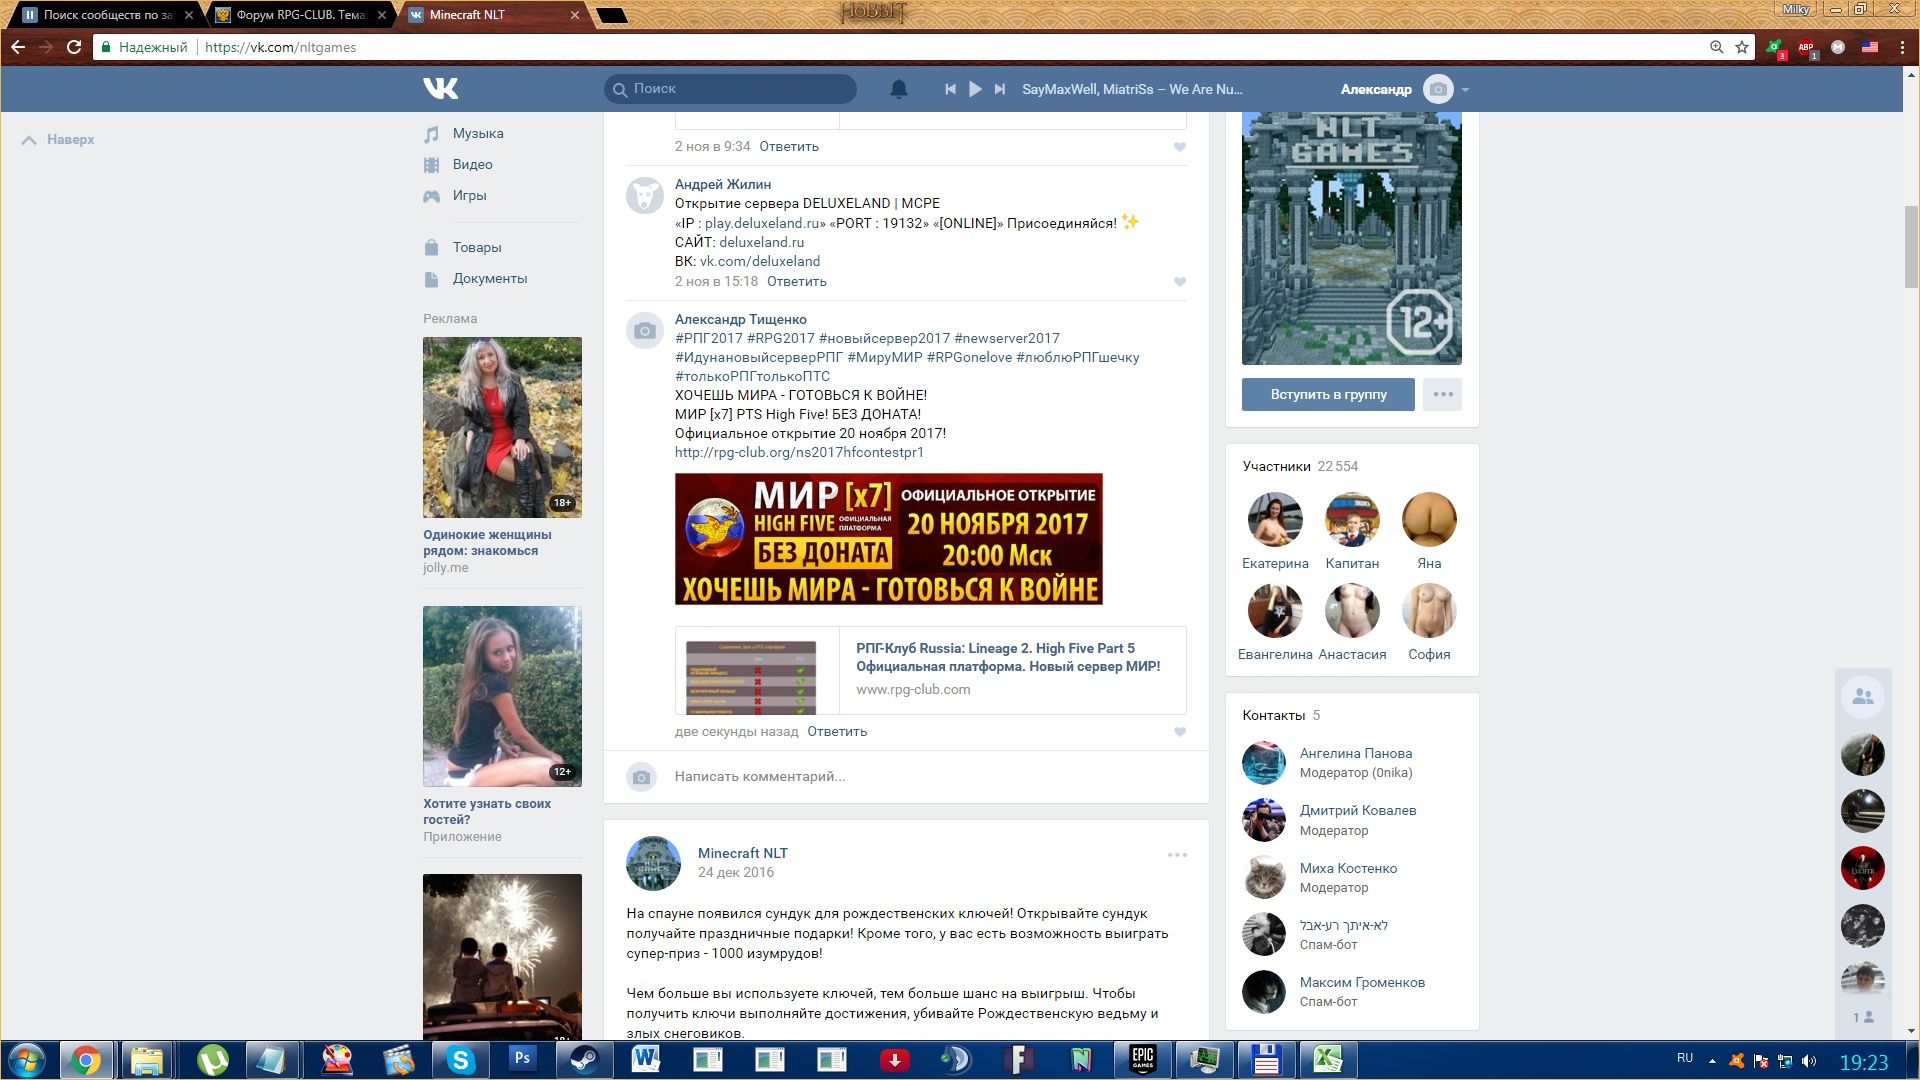
Task: Open contact Дмитрий Ковалев
Action: (1357, 811)
